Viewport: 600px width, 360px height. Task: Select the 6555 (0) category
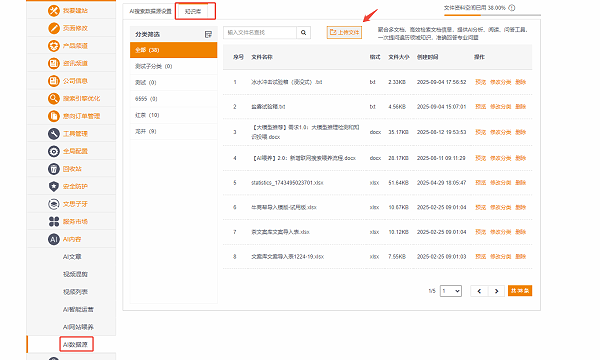[173, 99]
